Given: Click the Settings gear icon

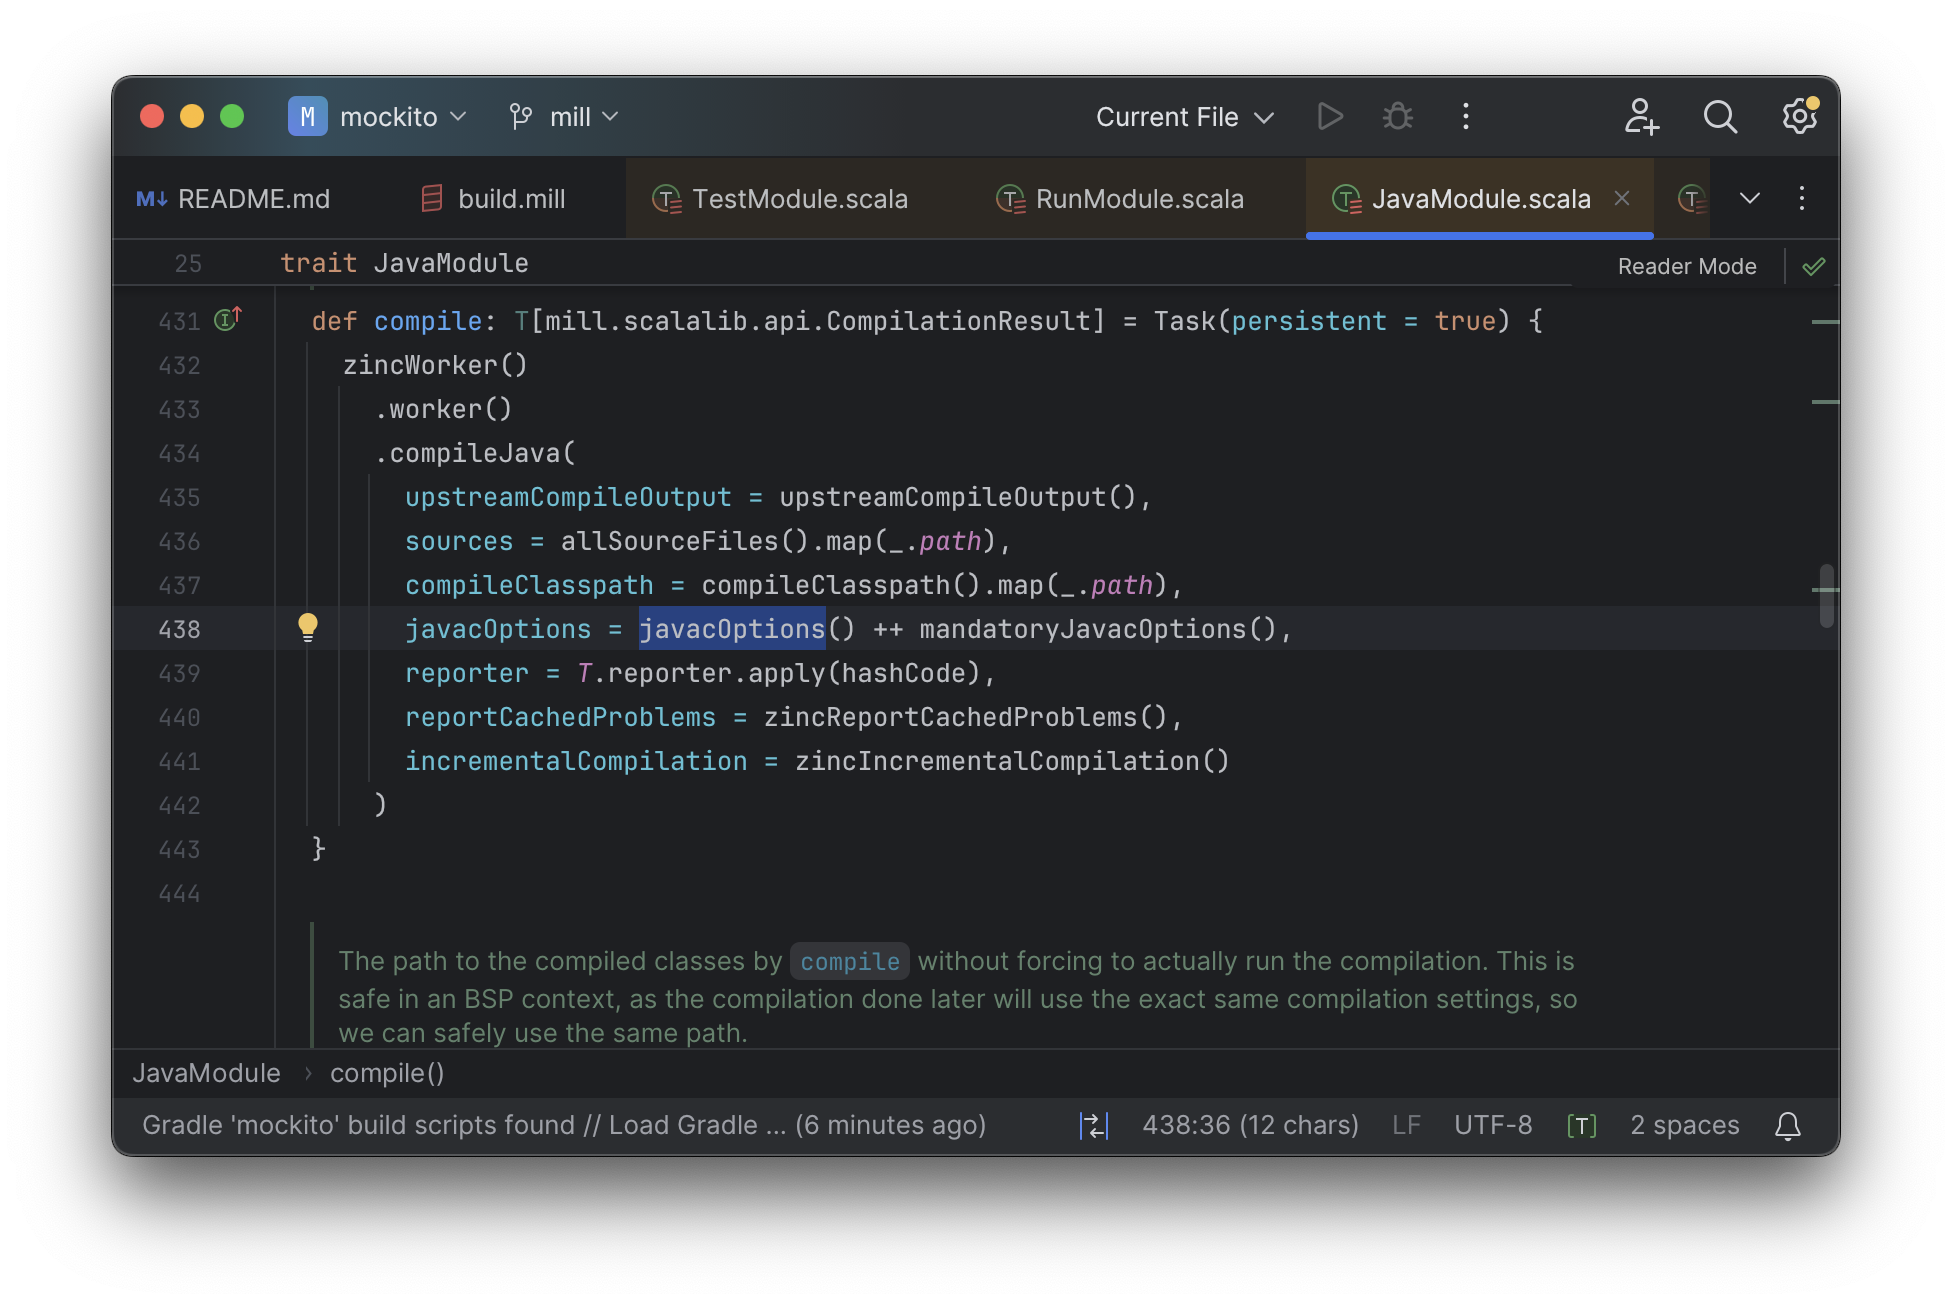Looking at the screenshot, I should coord(1802,115).
